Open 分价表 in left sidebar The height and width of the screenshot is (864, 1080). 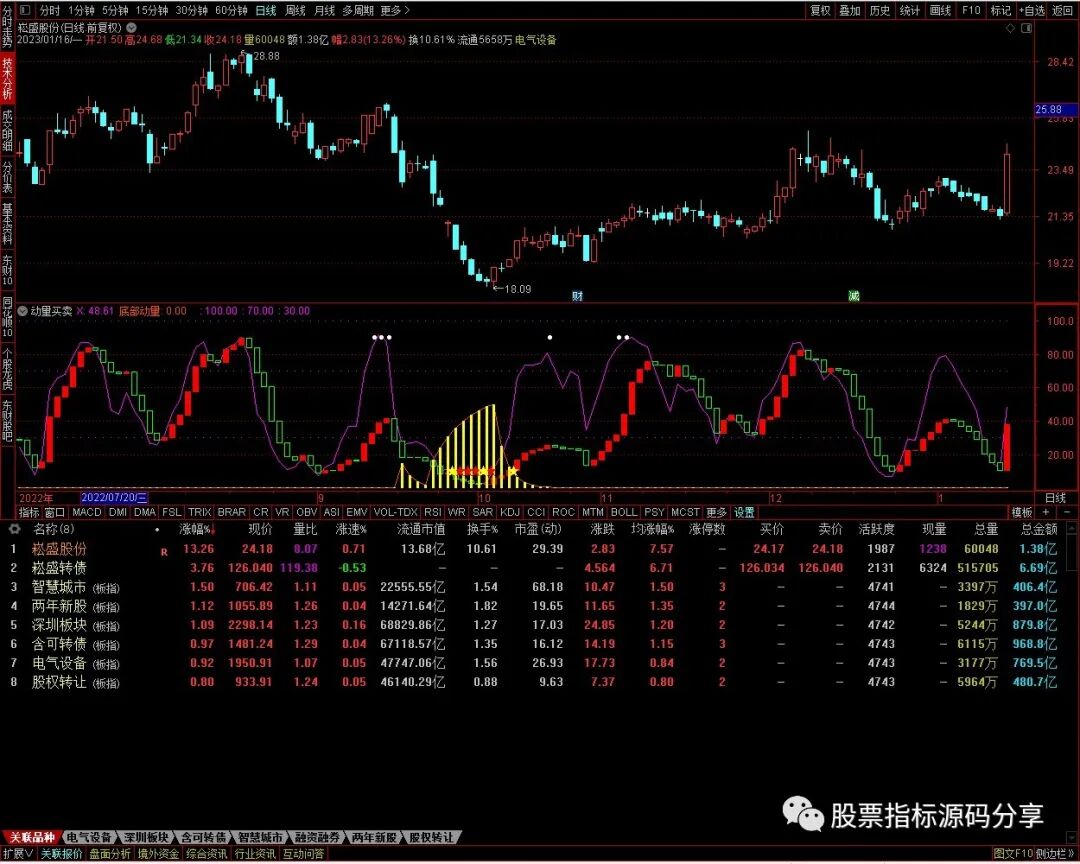point(7,178)
